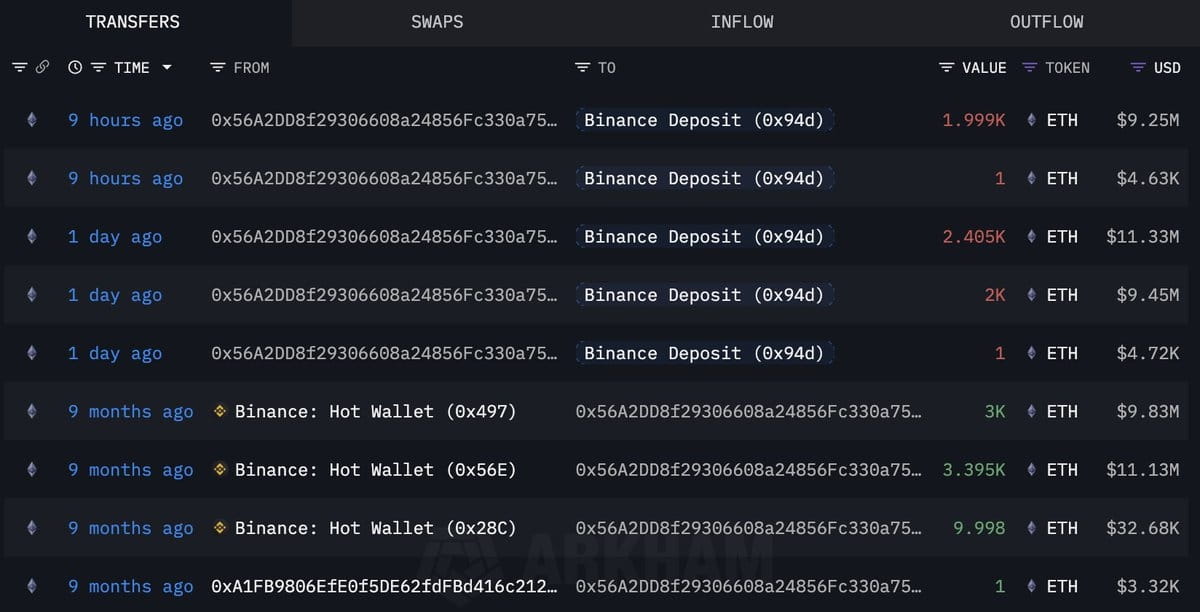Switch to the OUTFLOW tab

[1047, 21]
